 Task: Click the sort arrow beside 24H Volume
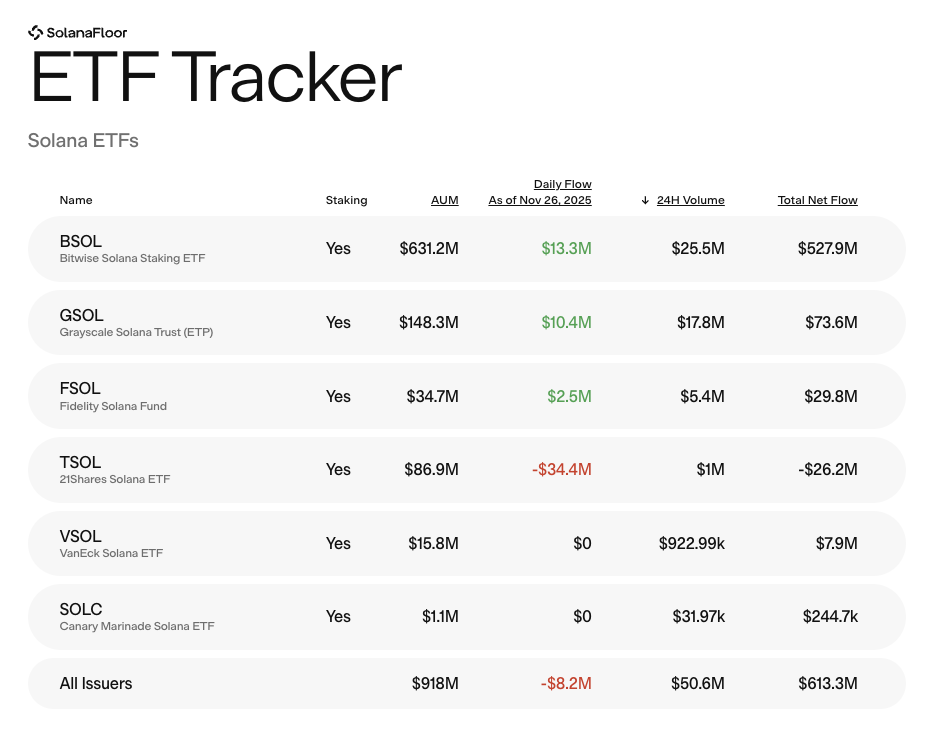click(644, 200)
